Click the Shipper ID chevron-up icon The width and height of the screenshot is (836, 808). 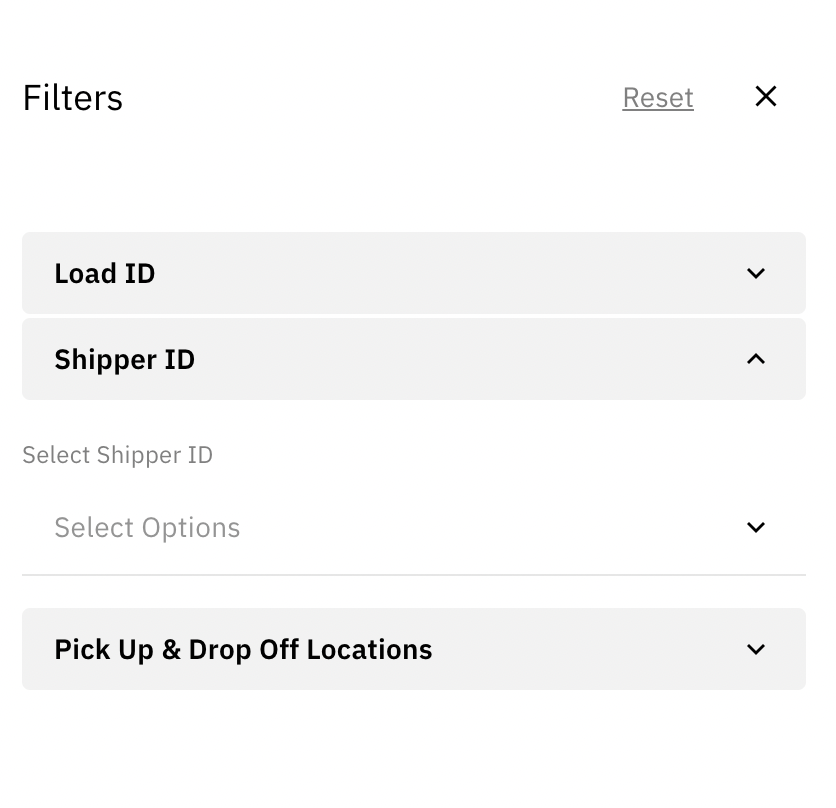click(756, 359)
